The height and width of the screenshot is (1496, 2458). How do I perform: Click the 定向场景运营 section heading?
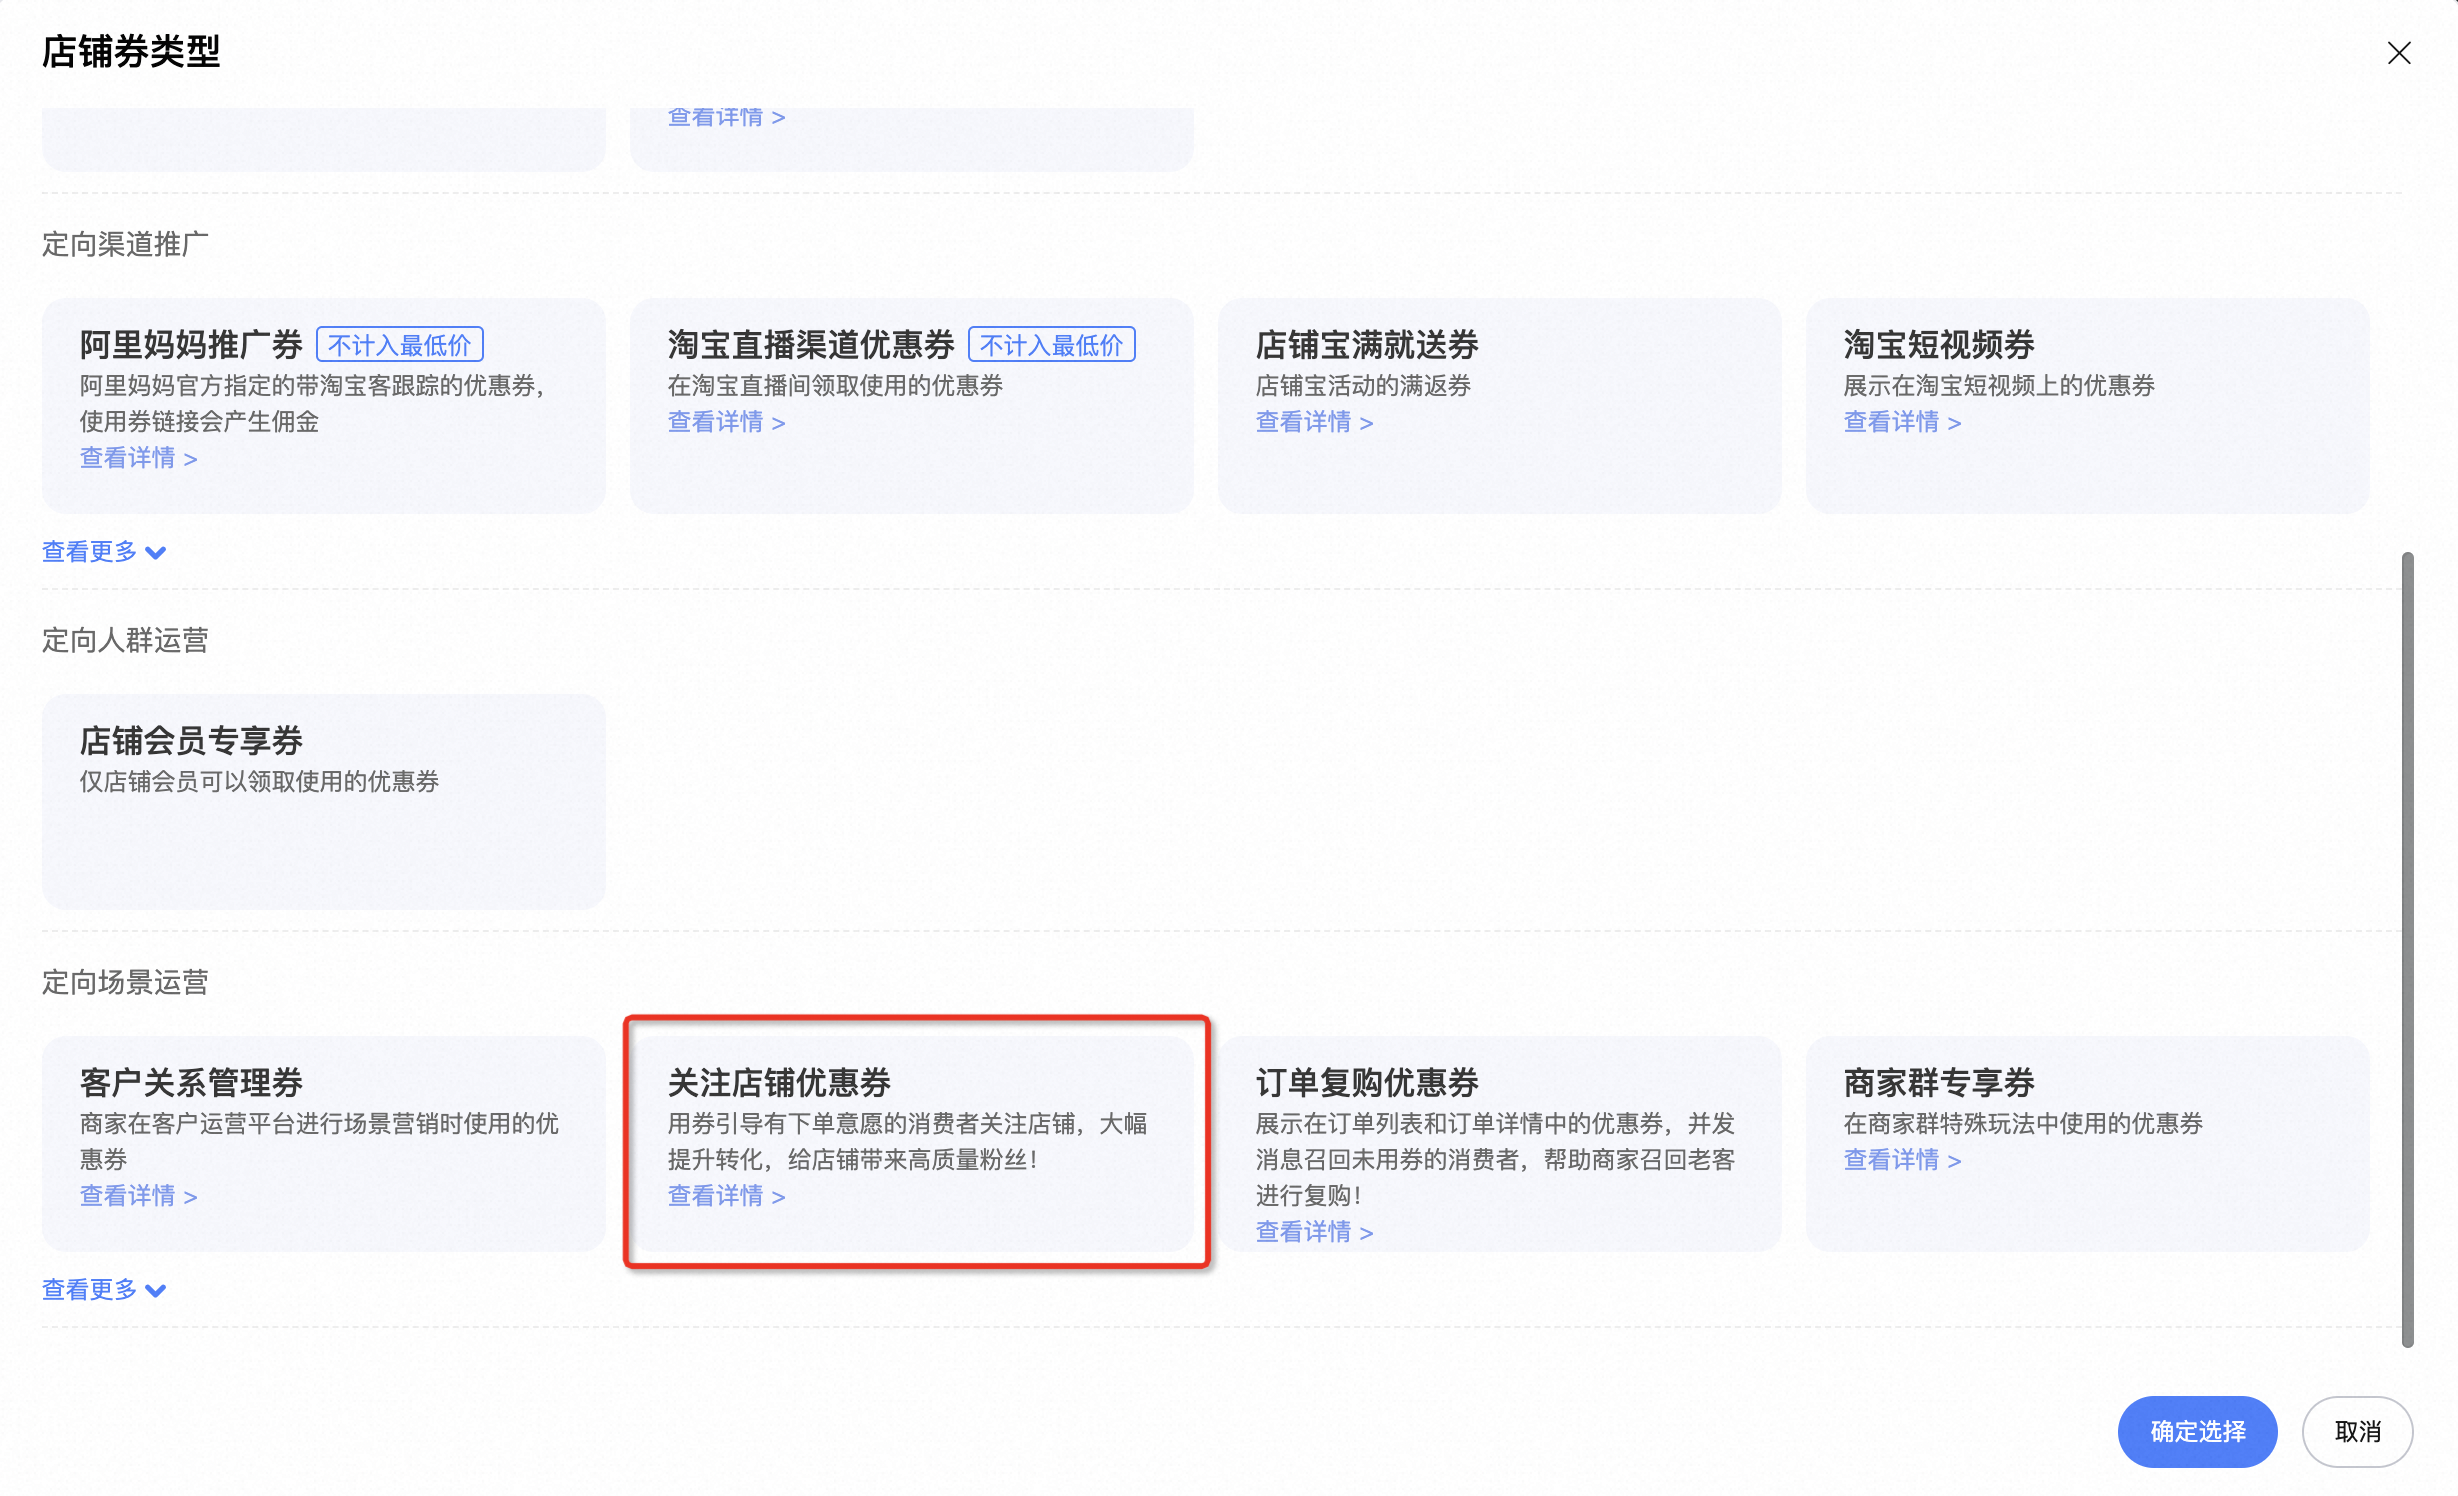coord(125,982)
